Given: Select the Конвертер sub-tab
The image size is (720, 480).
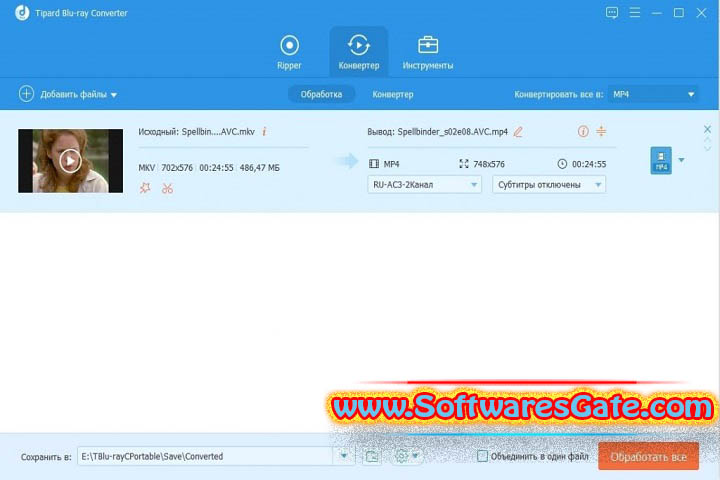Looking at the screenshot, I should [x=393, y=94].
